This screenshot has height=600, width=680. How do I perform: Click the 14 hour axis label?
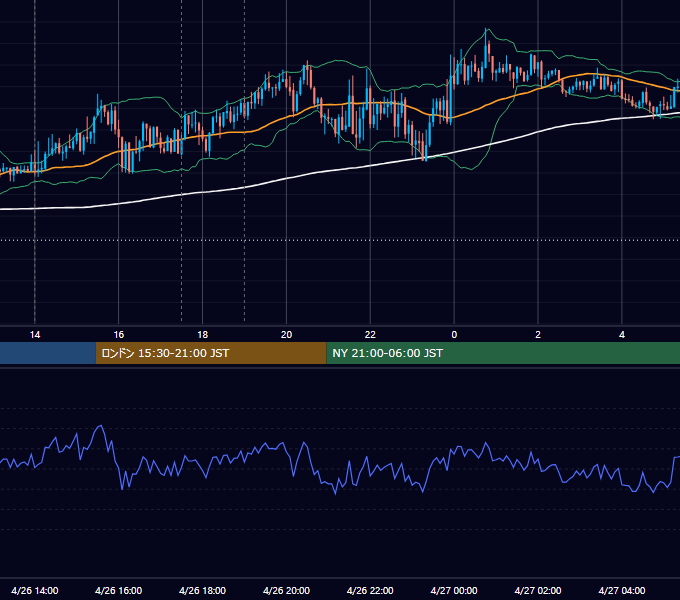click(x=35, y=335)
